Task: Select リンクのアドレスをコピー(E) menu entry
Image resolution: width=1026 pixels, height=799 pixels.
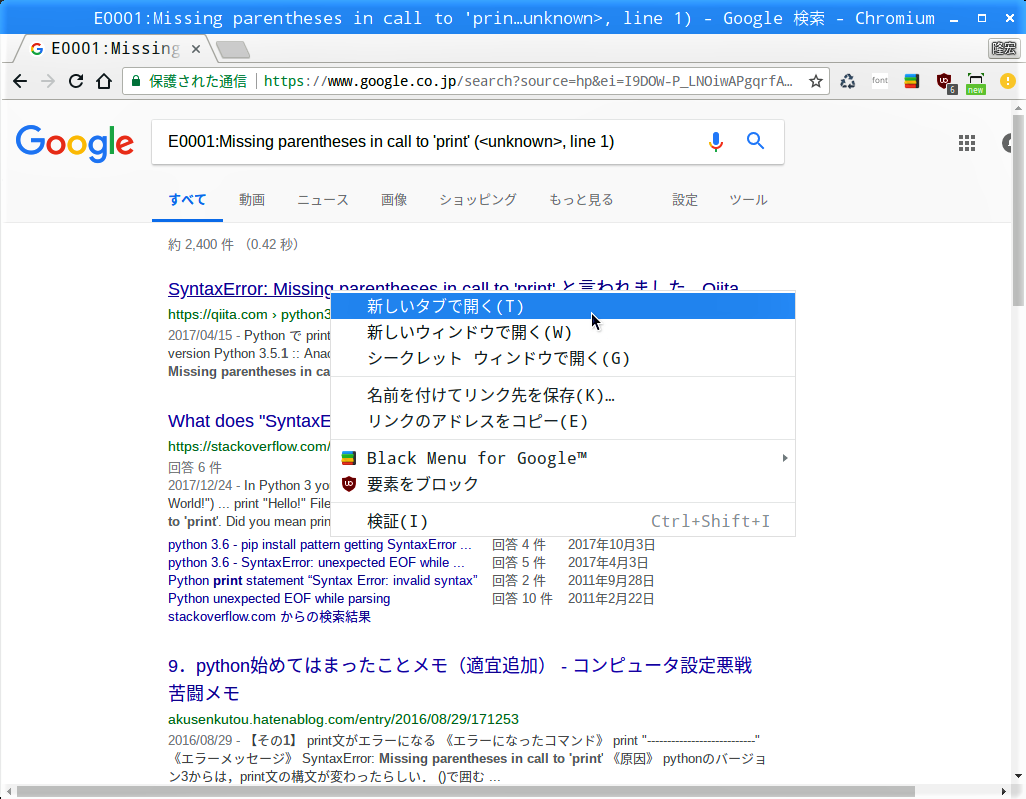Action: click(x=563, y=421)
